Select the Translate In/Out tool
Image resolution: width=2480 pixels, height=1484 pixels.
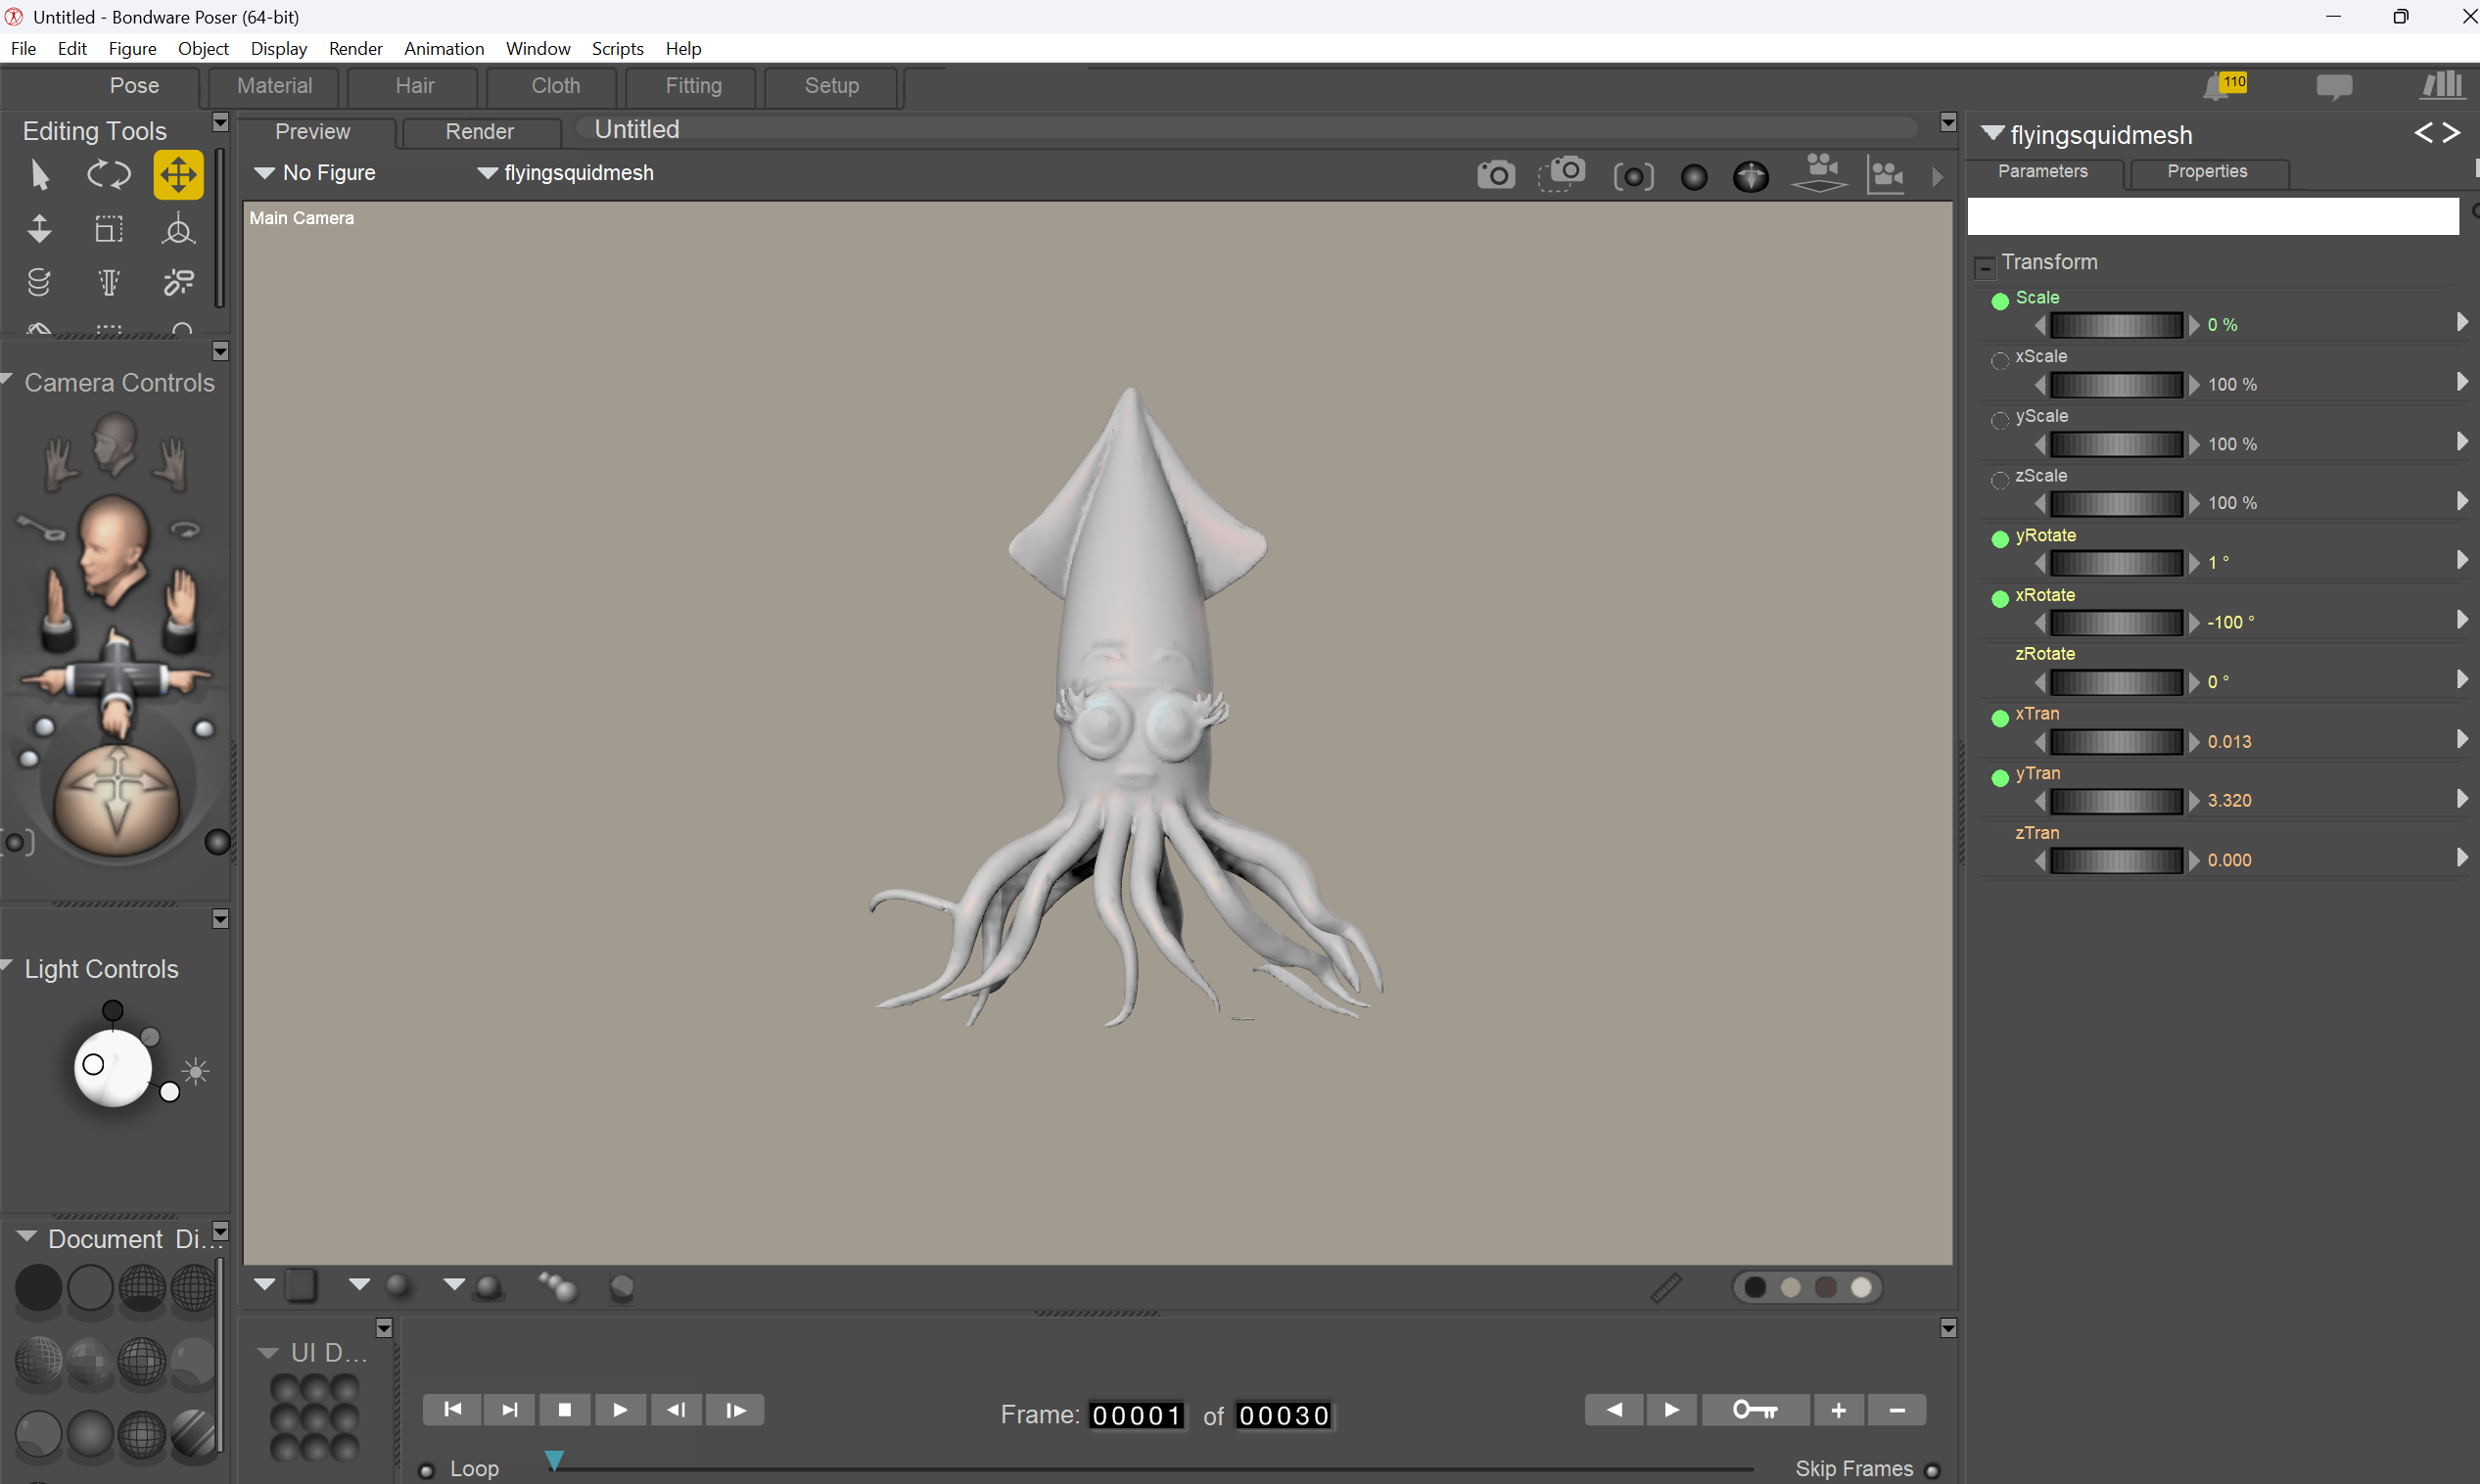click(39, 229)
